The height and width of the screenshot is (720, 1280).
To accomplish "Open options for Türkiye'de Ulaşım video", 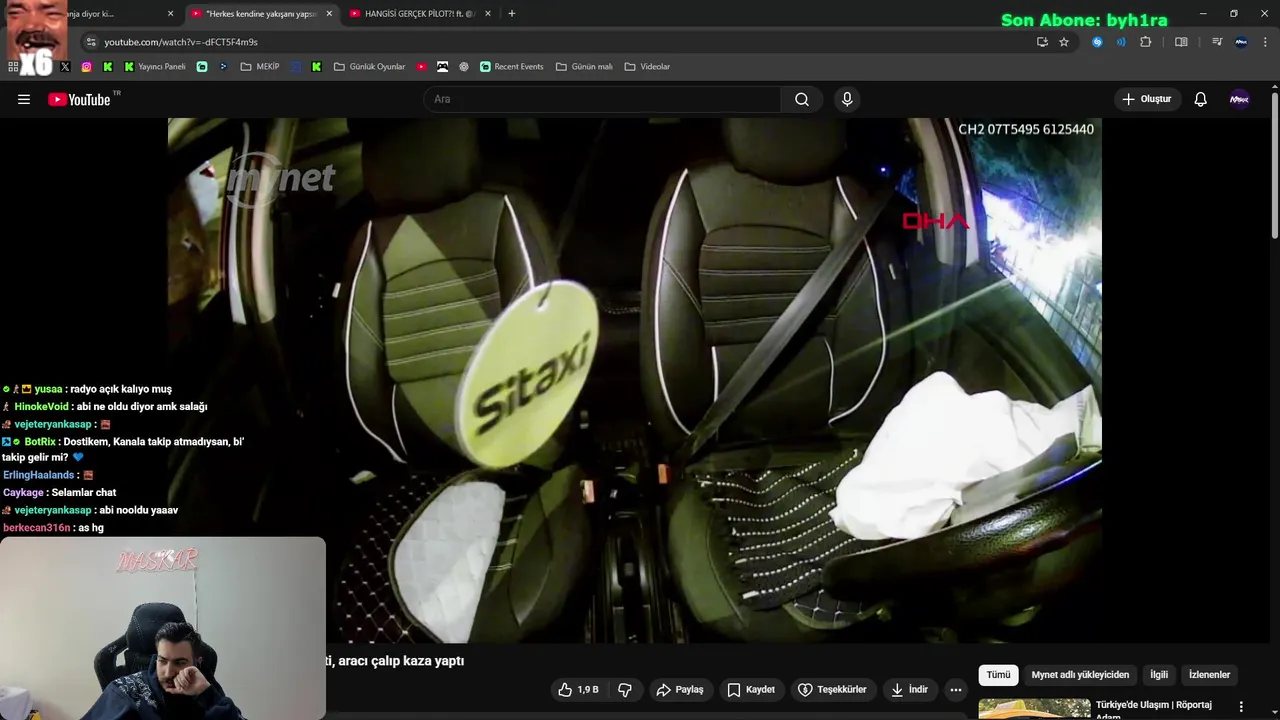I will [x=1241, y=706].
